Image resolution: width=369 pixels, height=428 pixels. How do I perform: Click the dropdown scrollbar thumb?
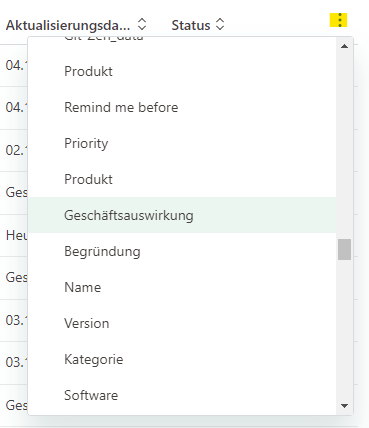pyautogui.click(x=344, y=249)
